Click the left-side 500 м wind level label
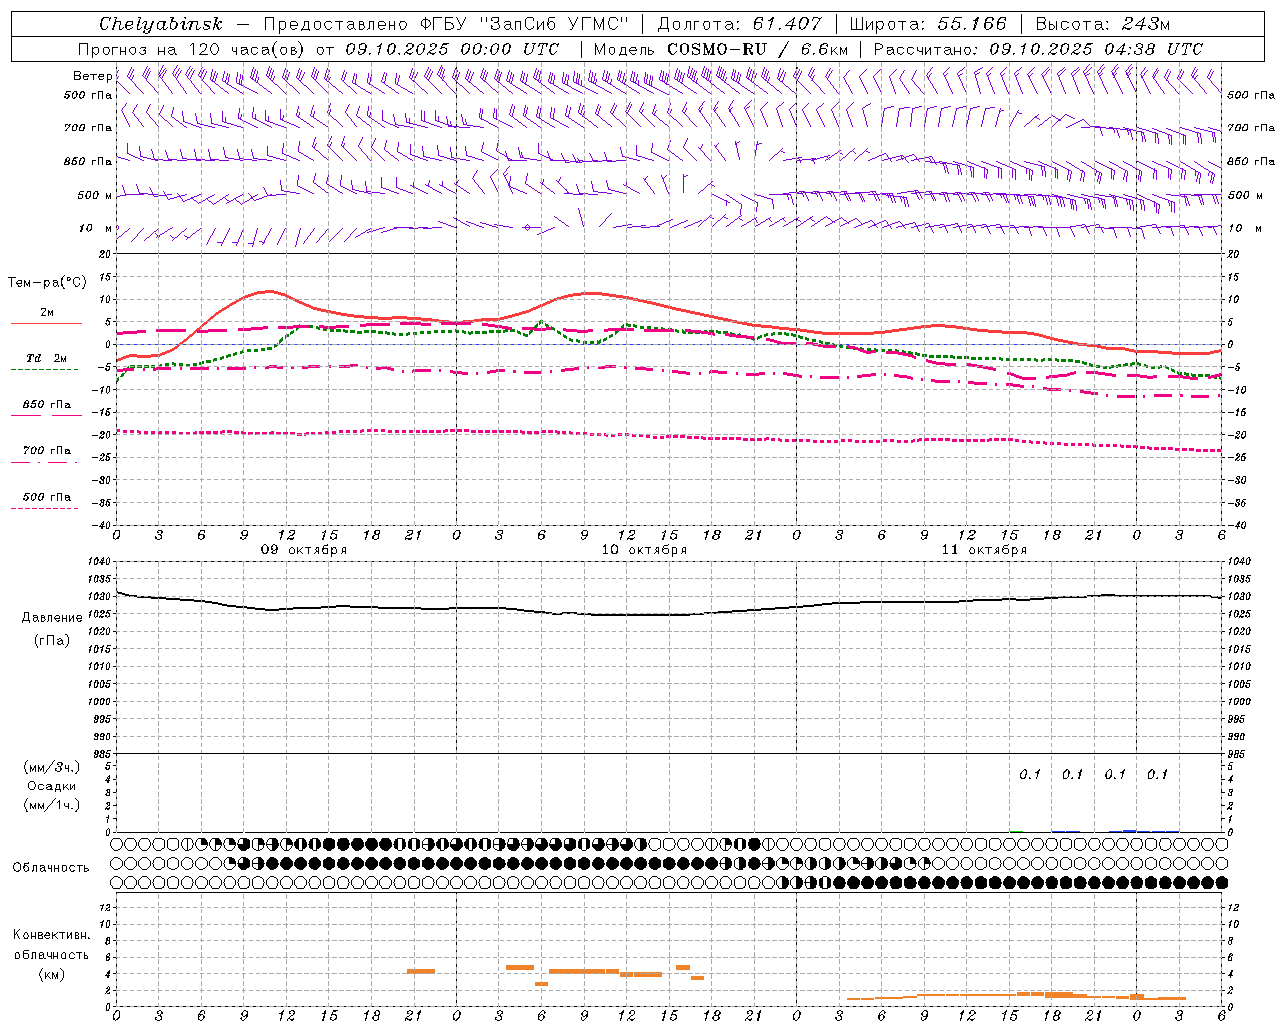This screenshot has width=1280, height=1024. (96, 195)
